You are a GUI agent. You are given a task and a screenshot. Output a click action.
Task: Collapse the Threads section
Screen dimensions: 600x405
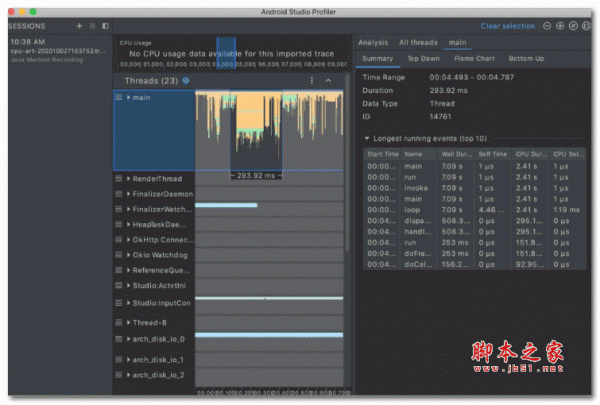(x=328, y=80)
